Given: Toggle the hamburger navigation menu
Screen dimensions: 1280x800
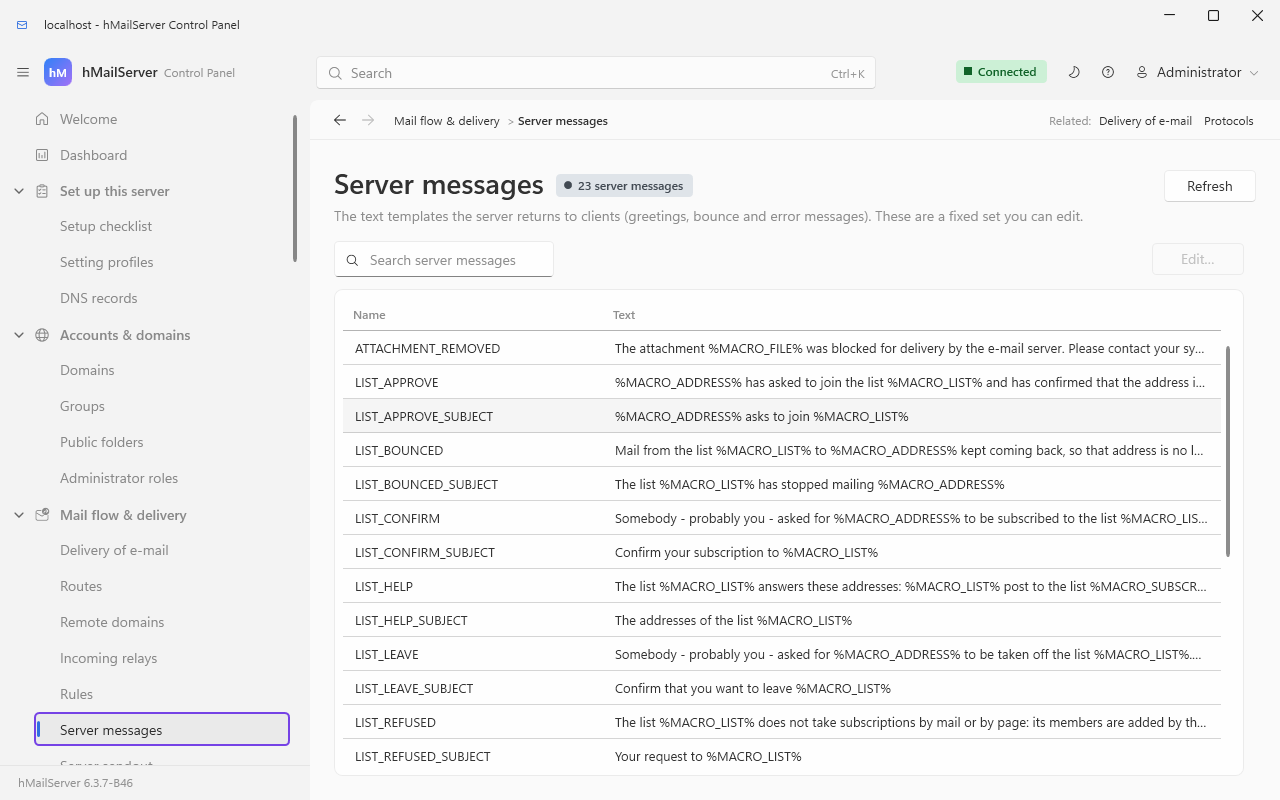Looking at the screenshot, I should [23, 73].
